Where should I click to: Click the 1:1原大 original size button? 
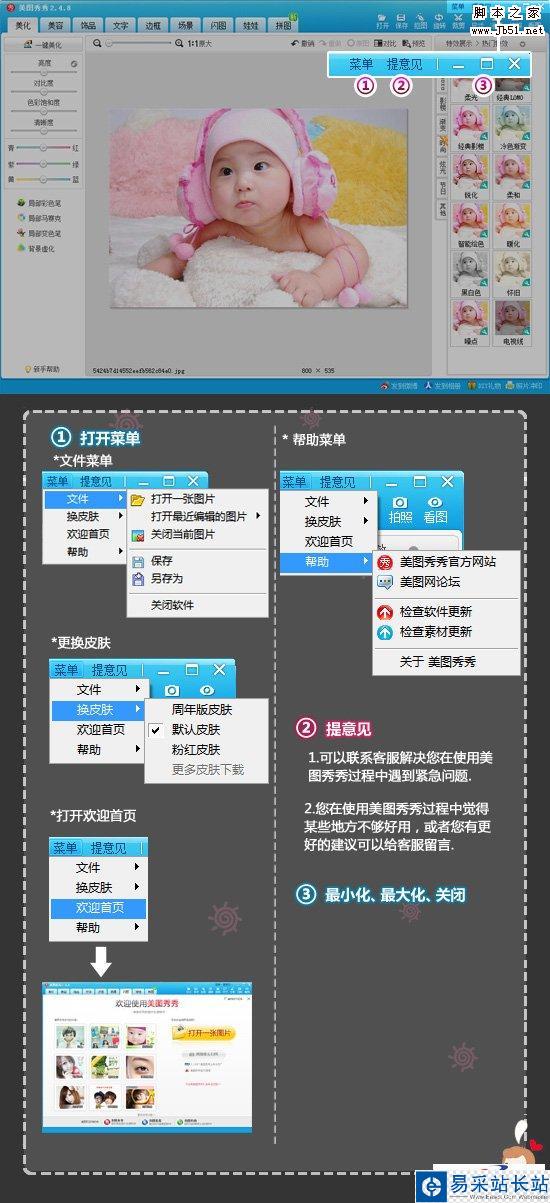pyautogui.click(x=199, y=44)
